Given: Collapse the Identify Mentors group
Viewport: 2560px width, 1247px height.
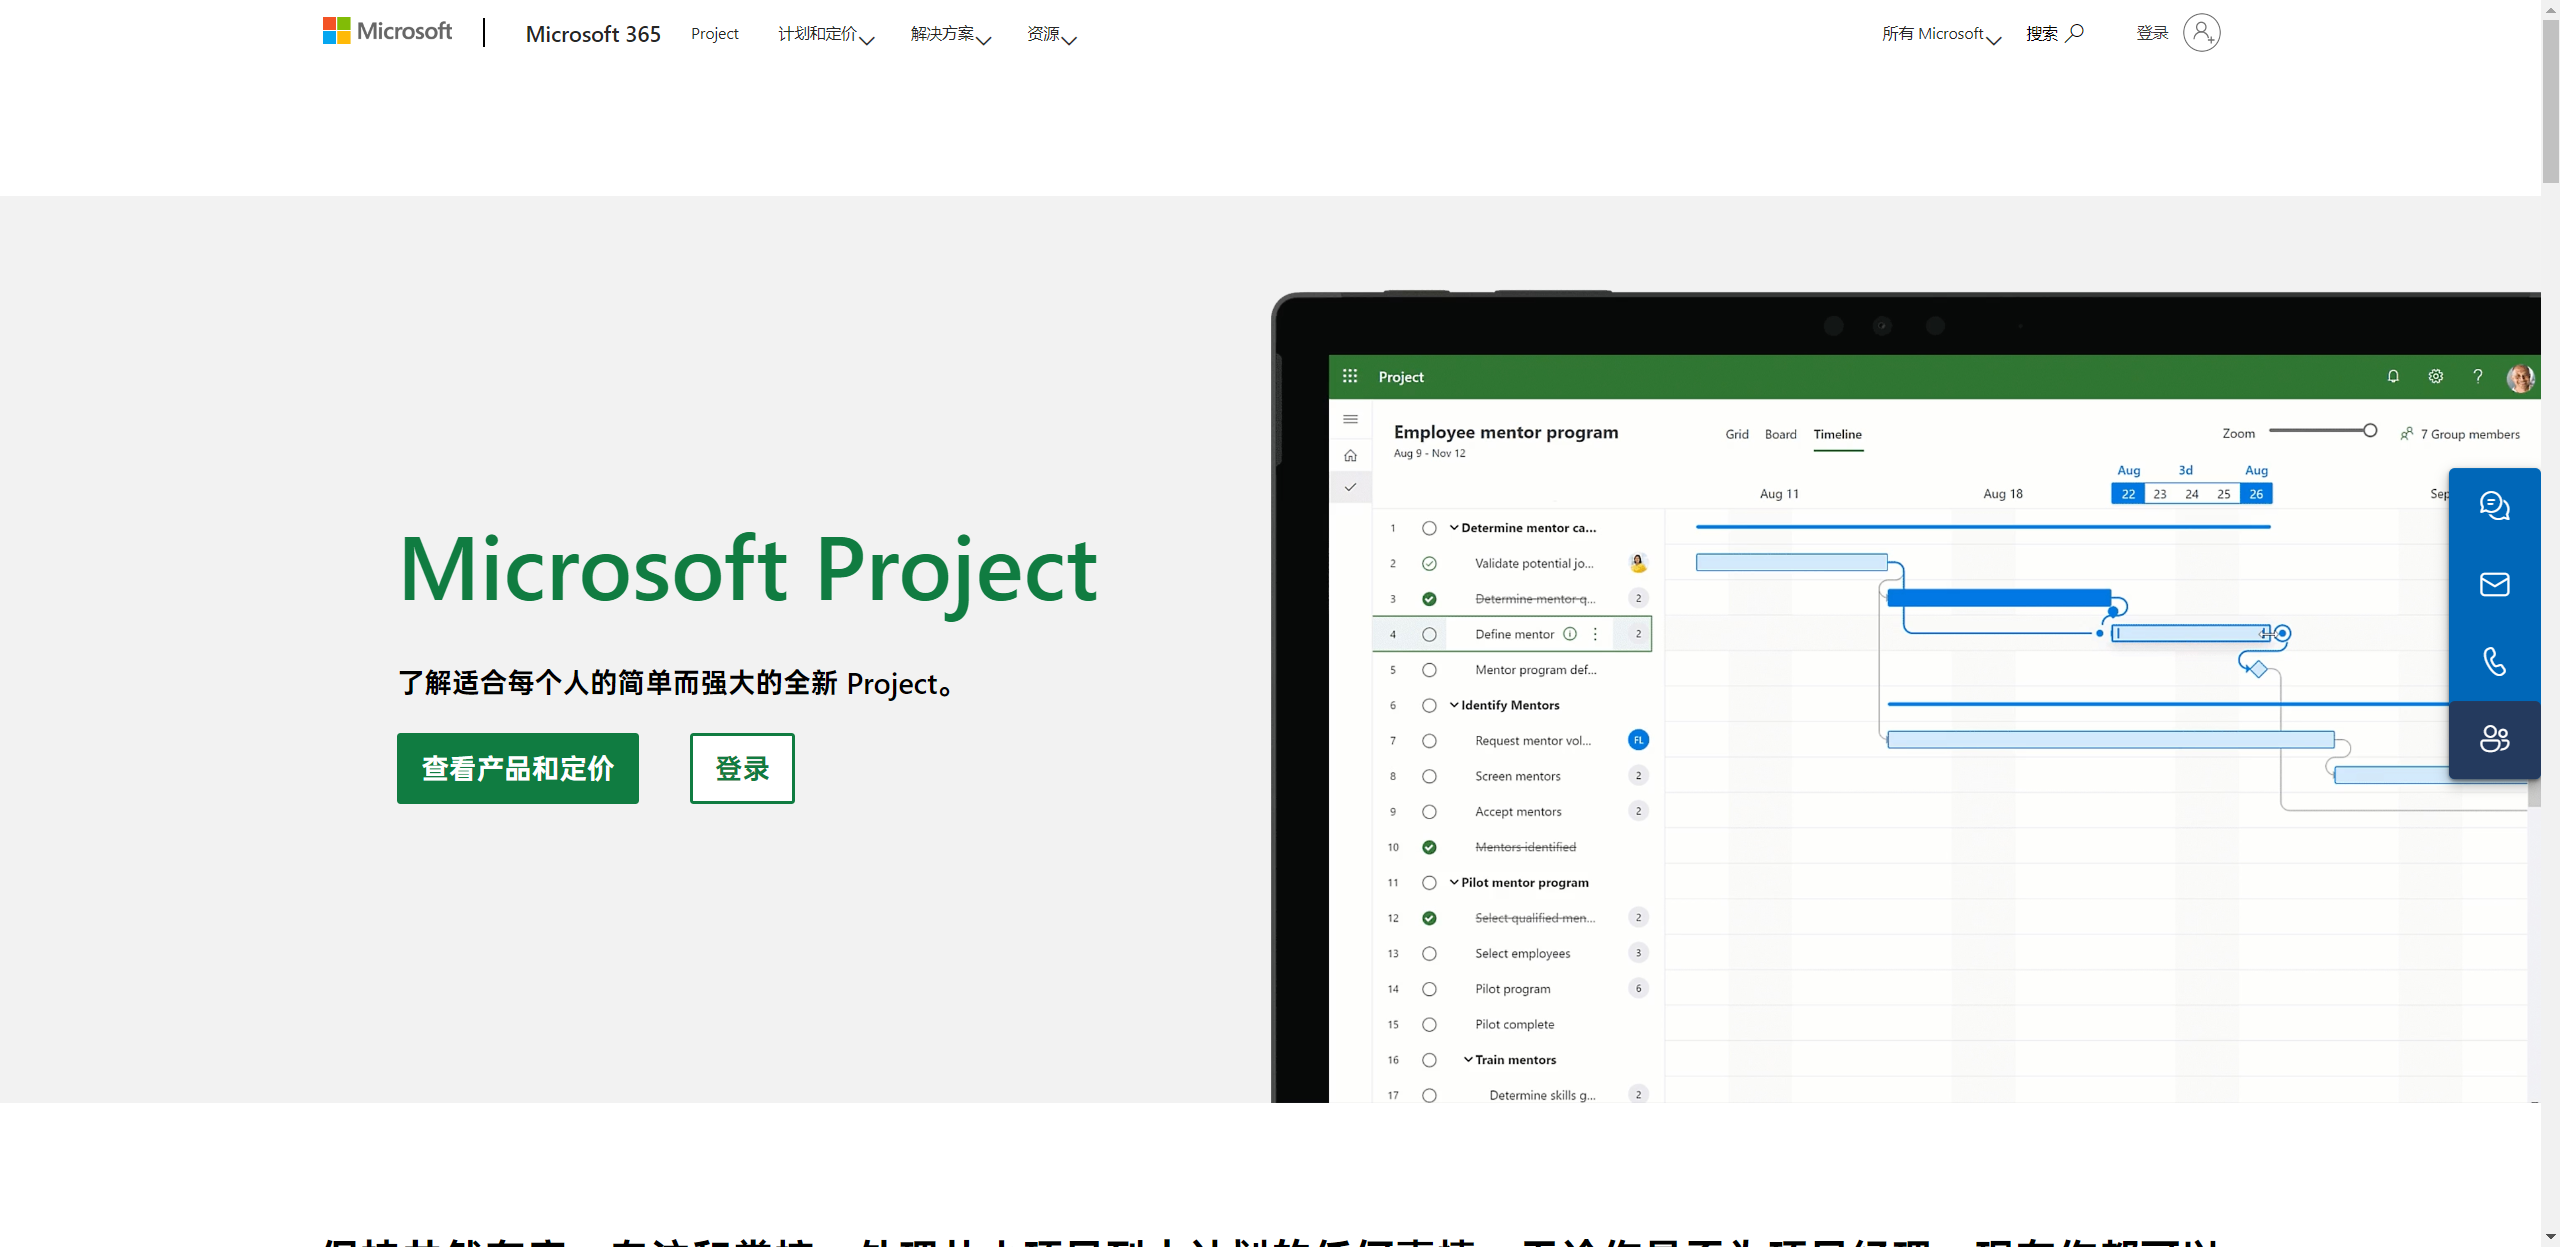Looking at the screenshot, I should click(x=1454, y=704).
